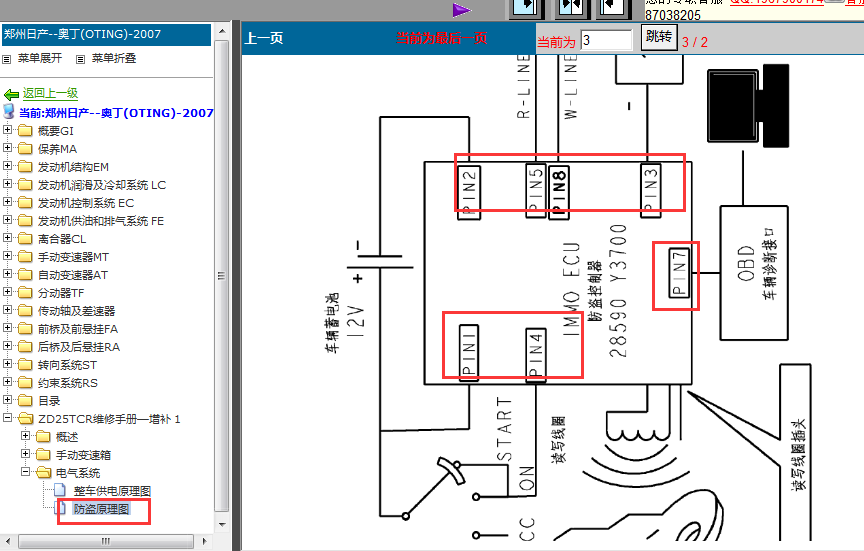The height and width of the screenshot is (551, 864).
Task: Click the sidebar scrollbar up arrow
Action: 222,30
